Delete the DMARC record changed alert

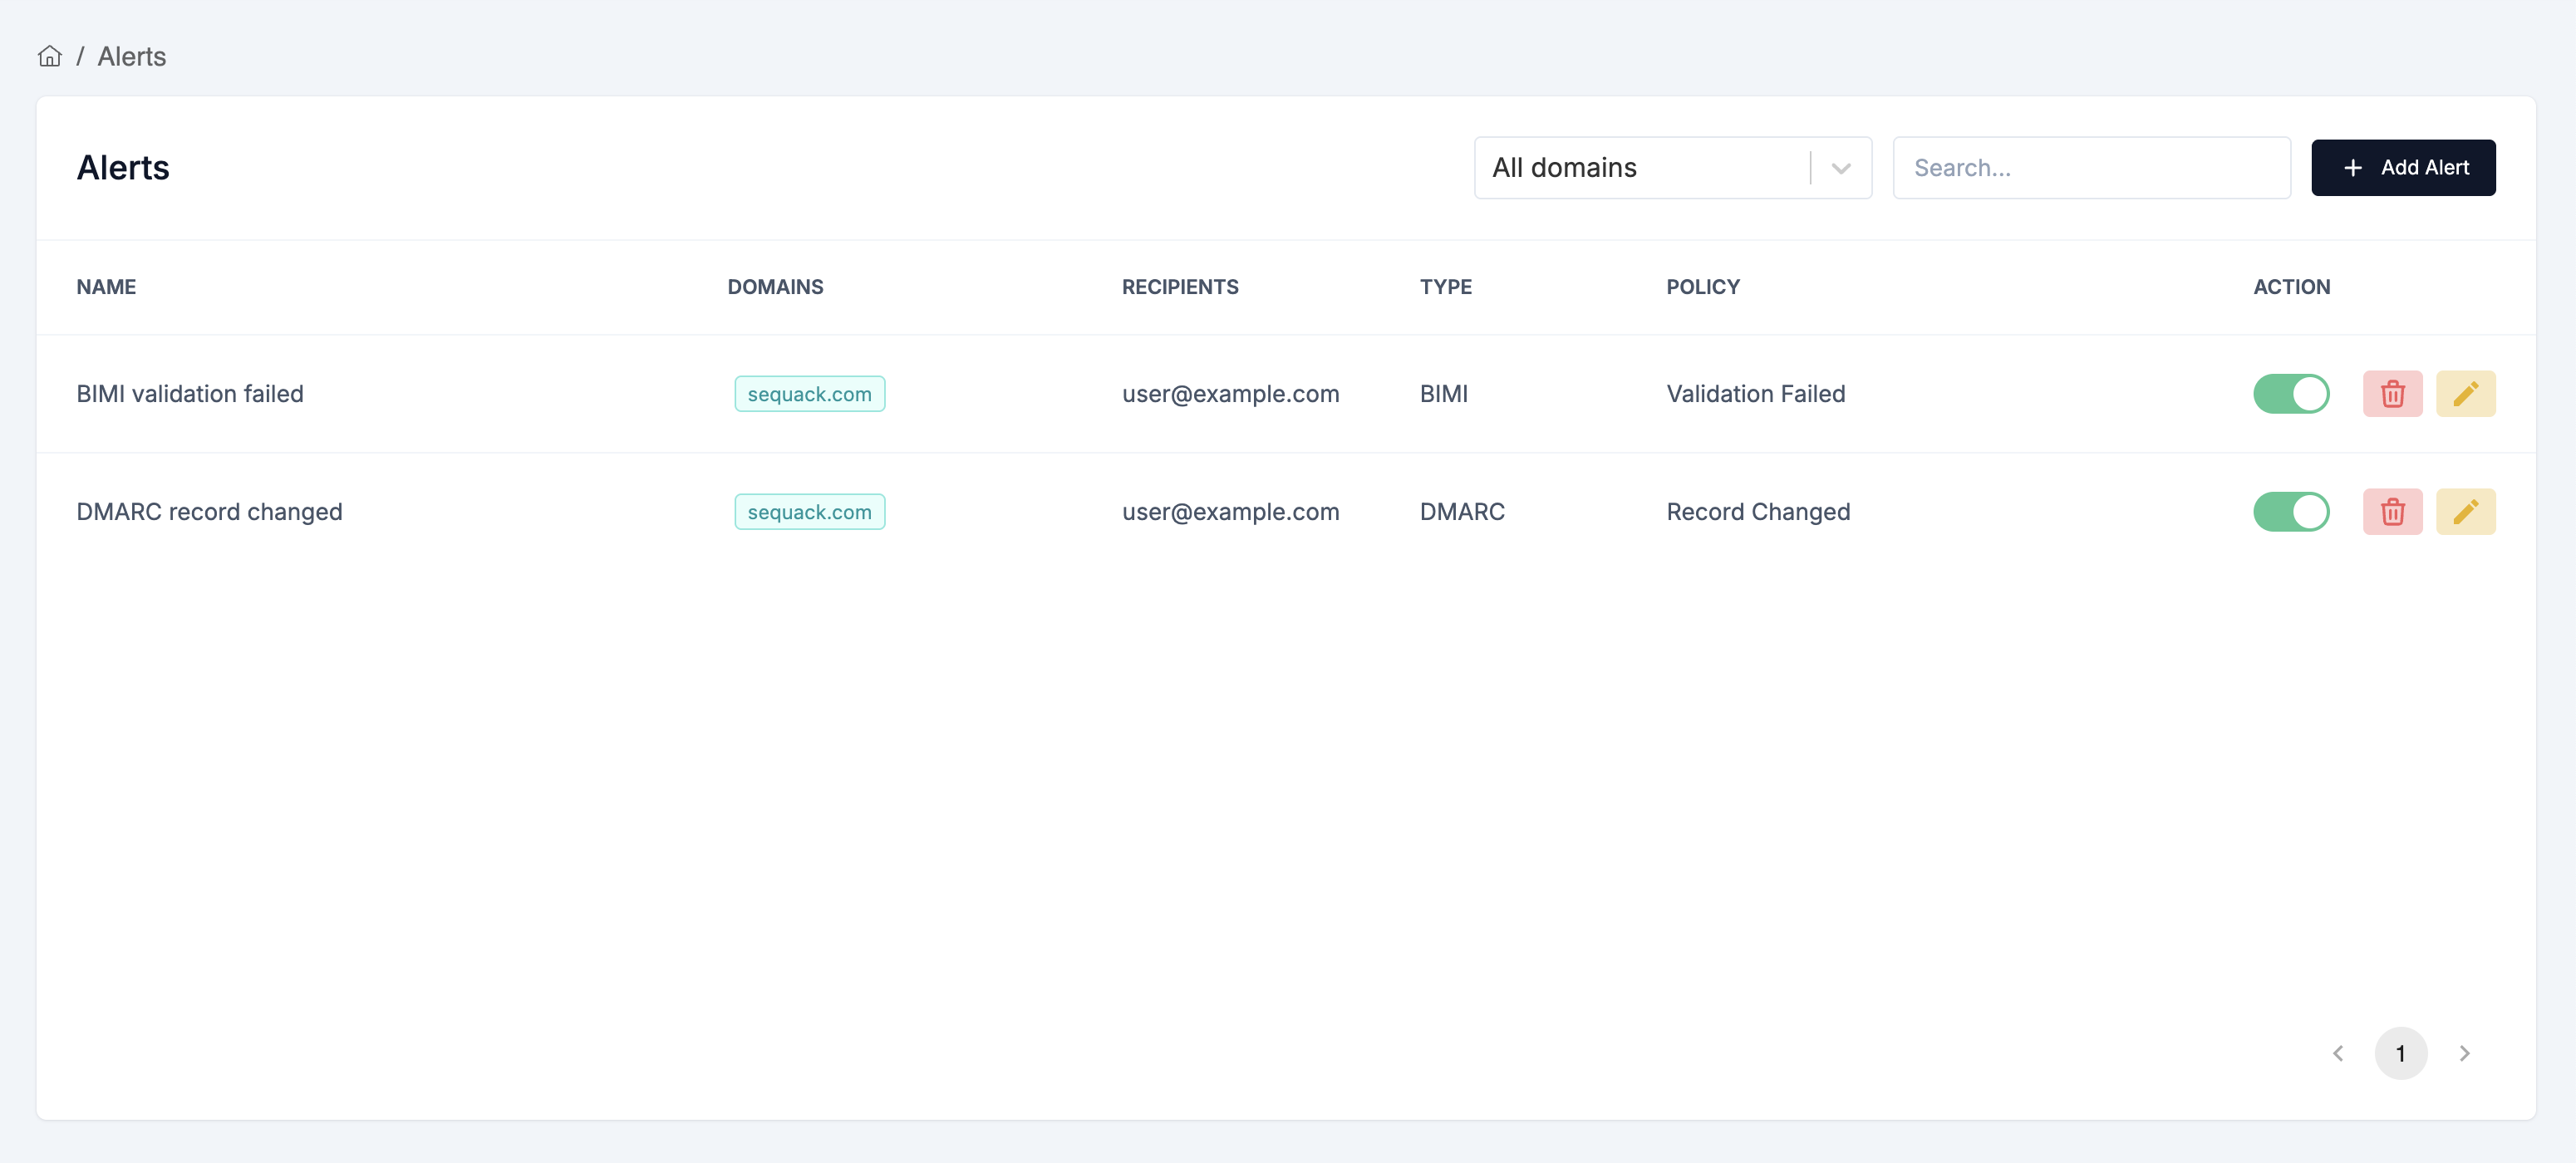tap(2392, 512)
